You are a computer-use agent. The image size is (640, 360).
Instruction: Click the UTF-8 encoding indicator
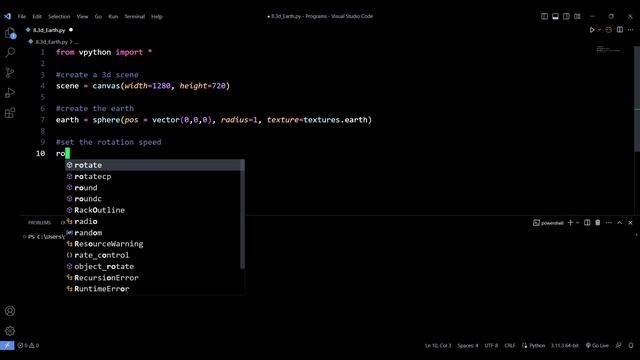491,345
